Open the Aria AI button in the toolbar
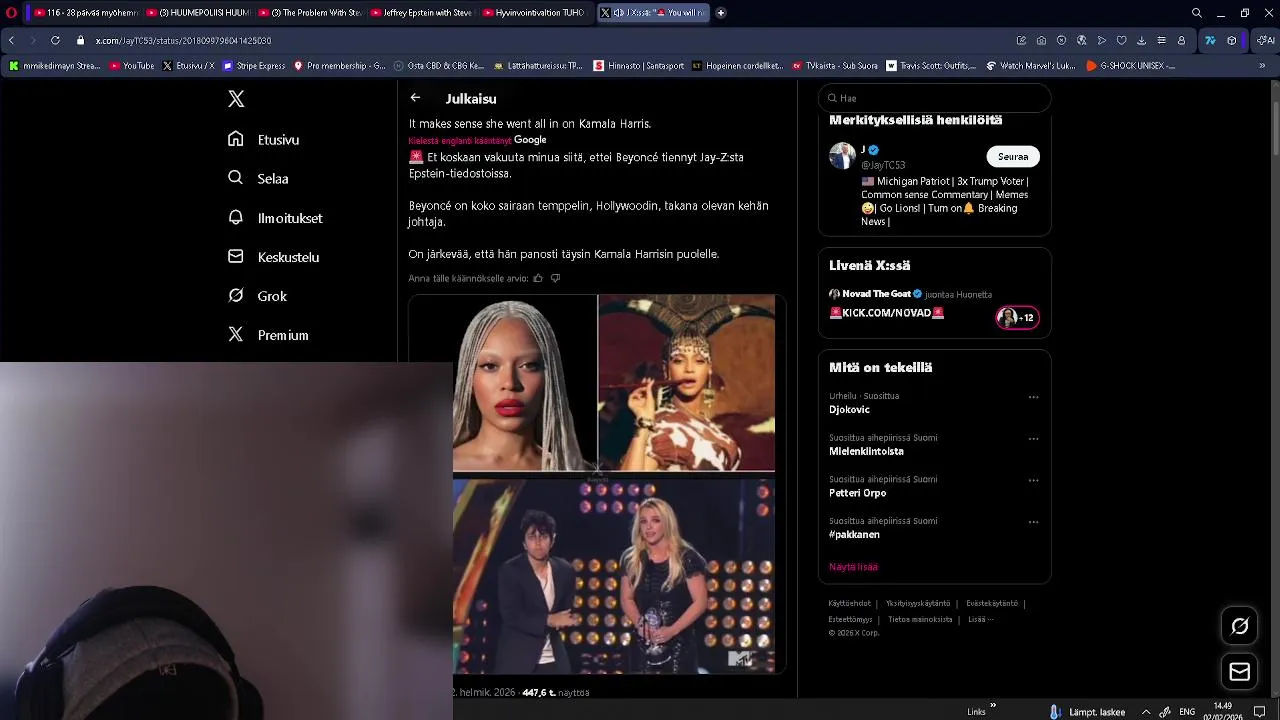Screen dimensions: 1280x720 (1264, 40)
